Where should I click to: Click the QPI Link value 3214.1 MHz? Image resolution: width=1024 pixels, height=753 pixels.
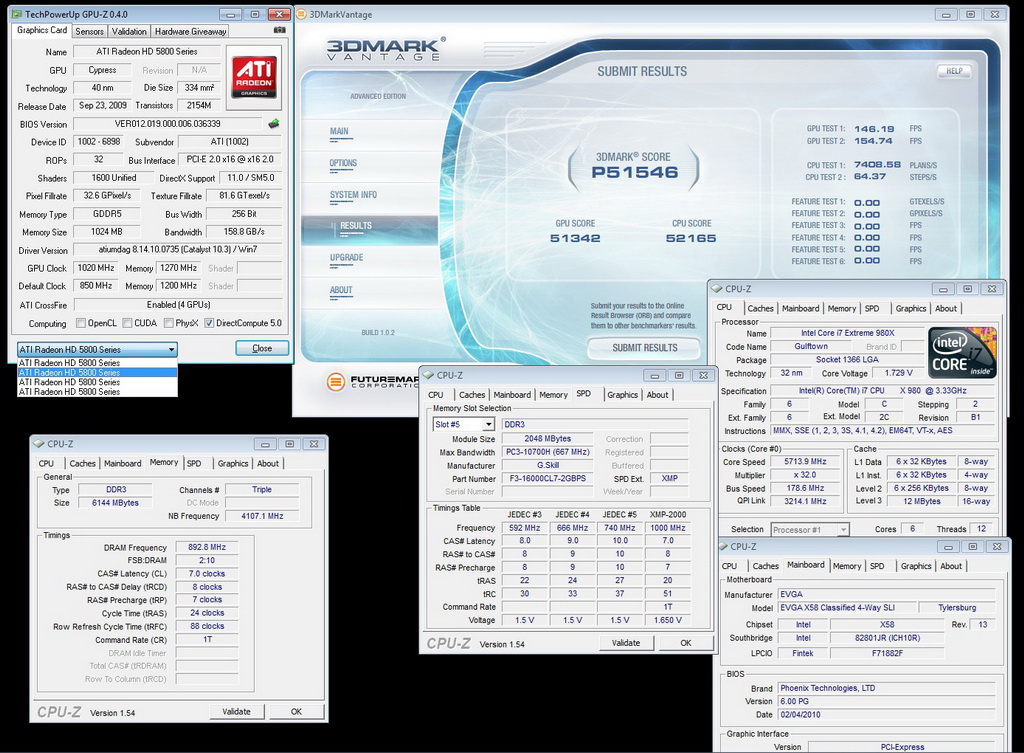click(x=806, y=501)
